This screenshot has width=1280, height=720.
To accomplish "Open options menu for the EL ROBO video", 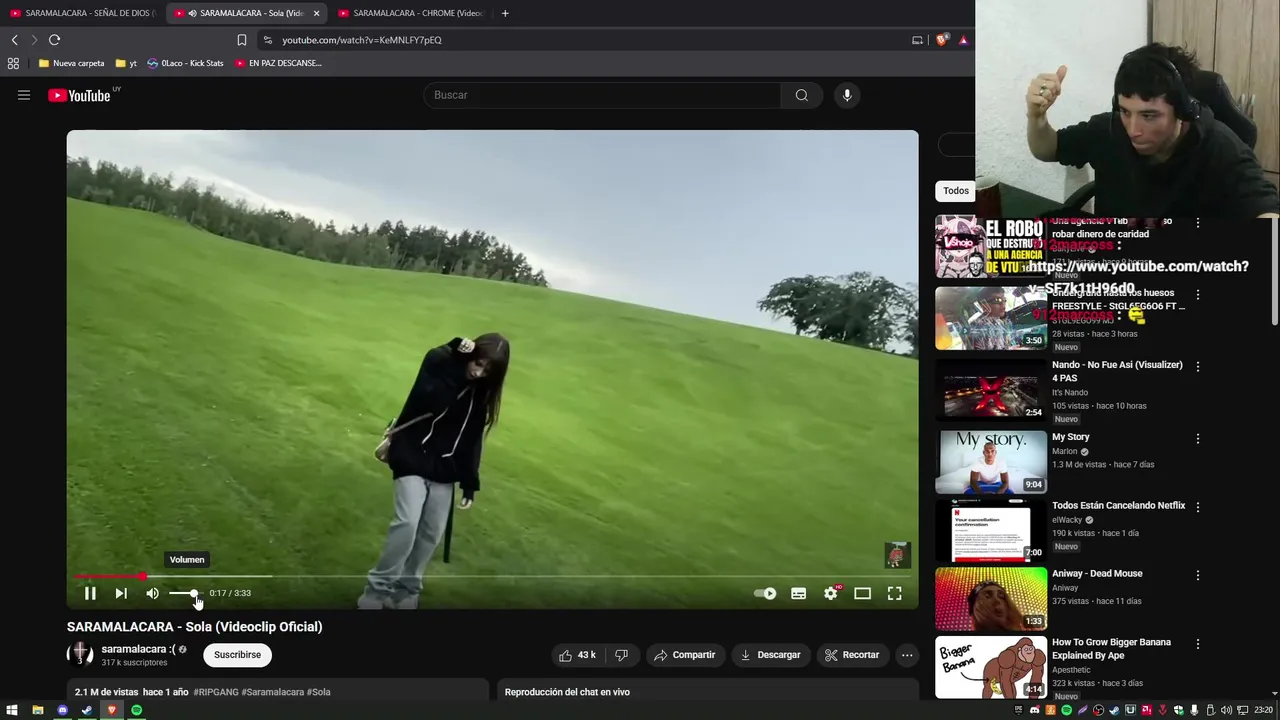I will click(x=1197, y=223).
